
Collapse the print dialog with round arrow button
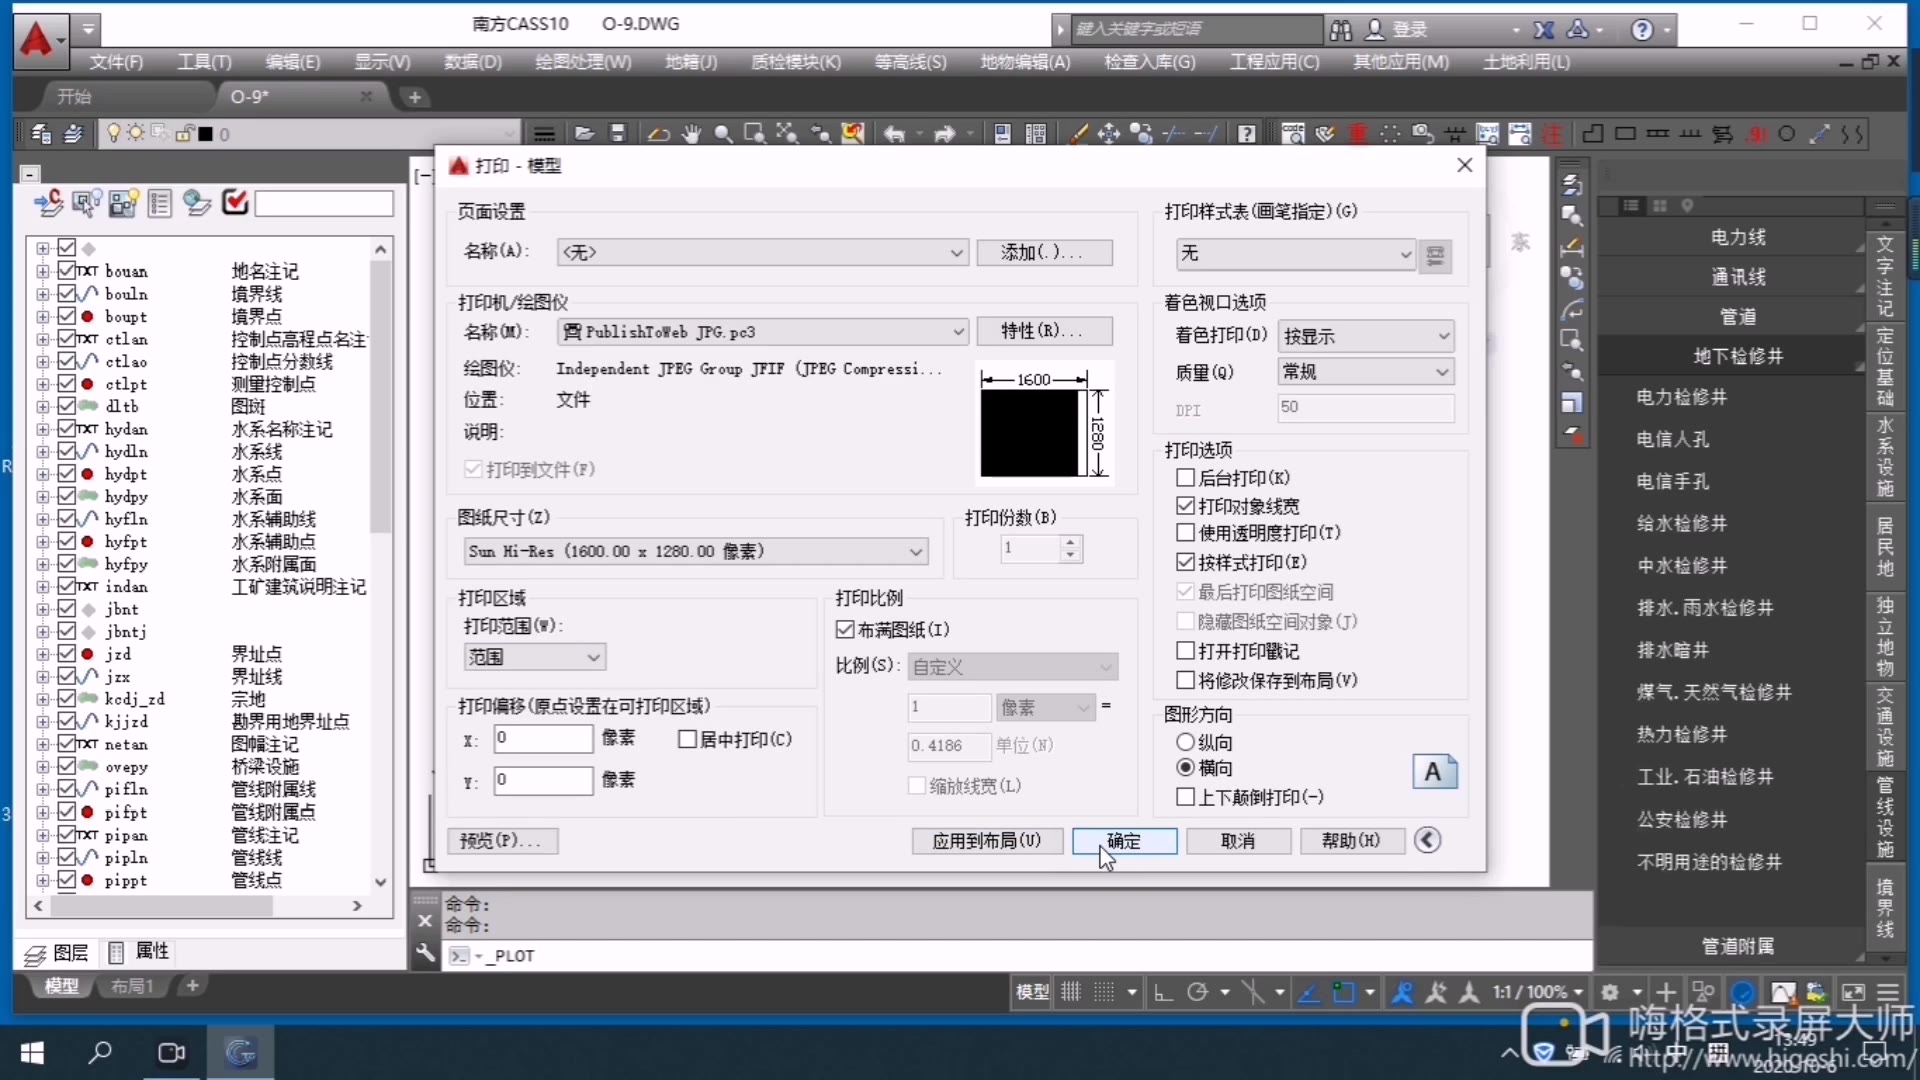(1428, 840)
